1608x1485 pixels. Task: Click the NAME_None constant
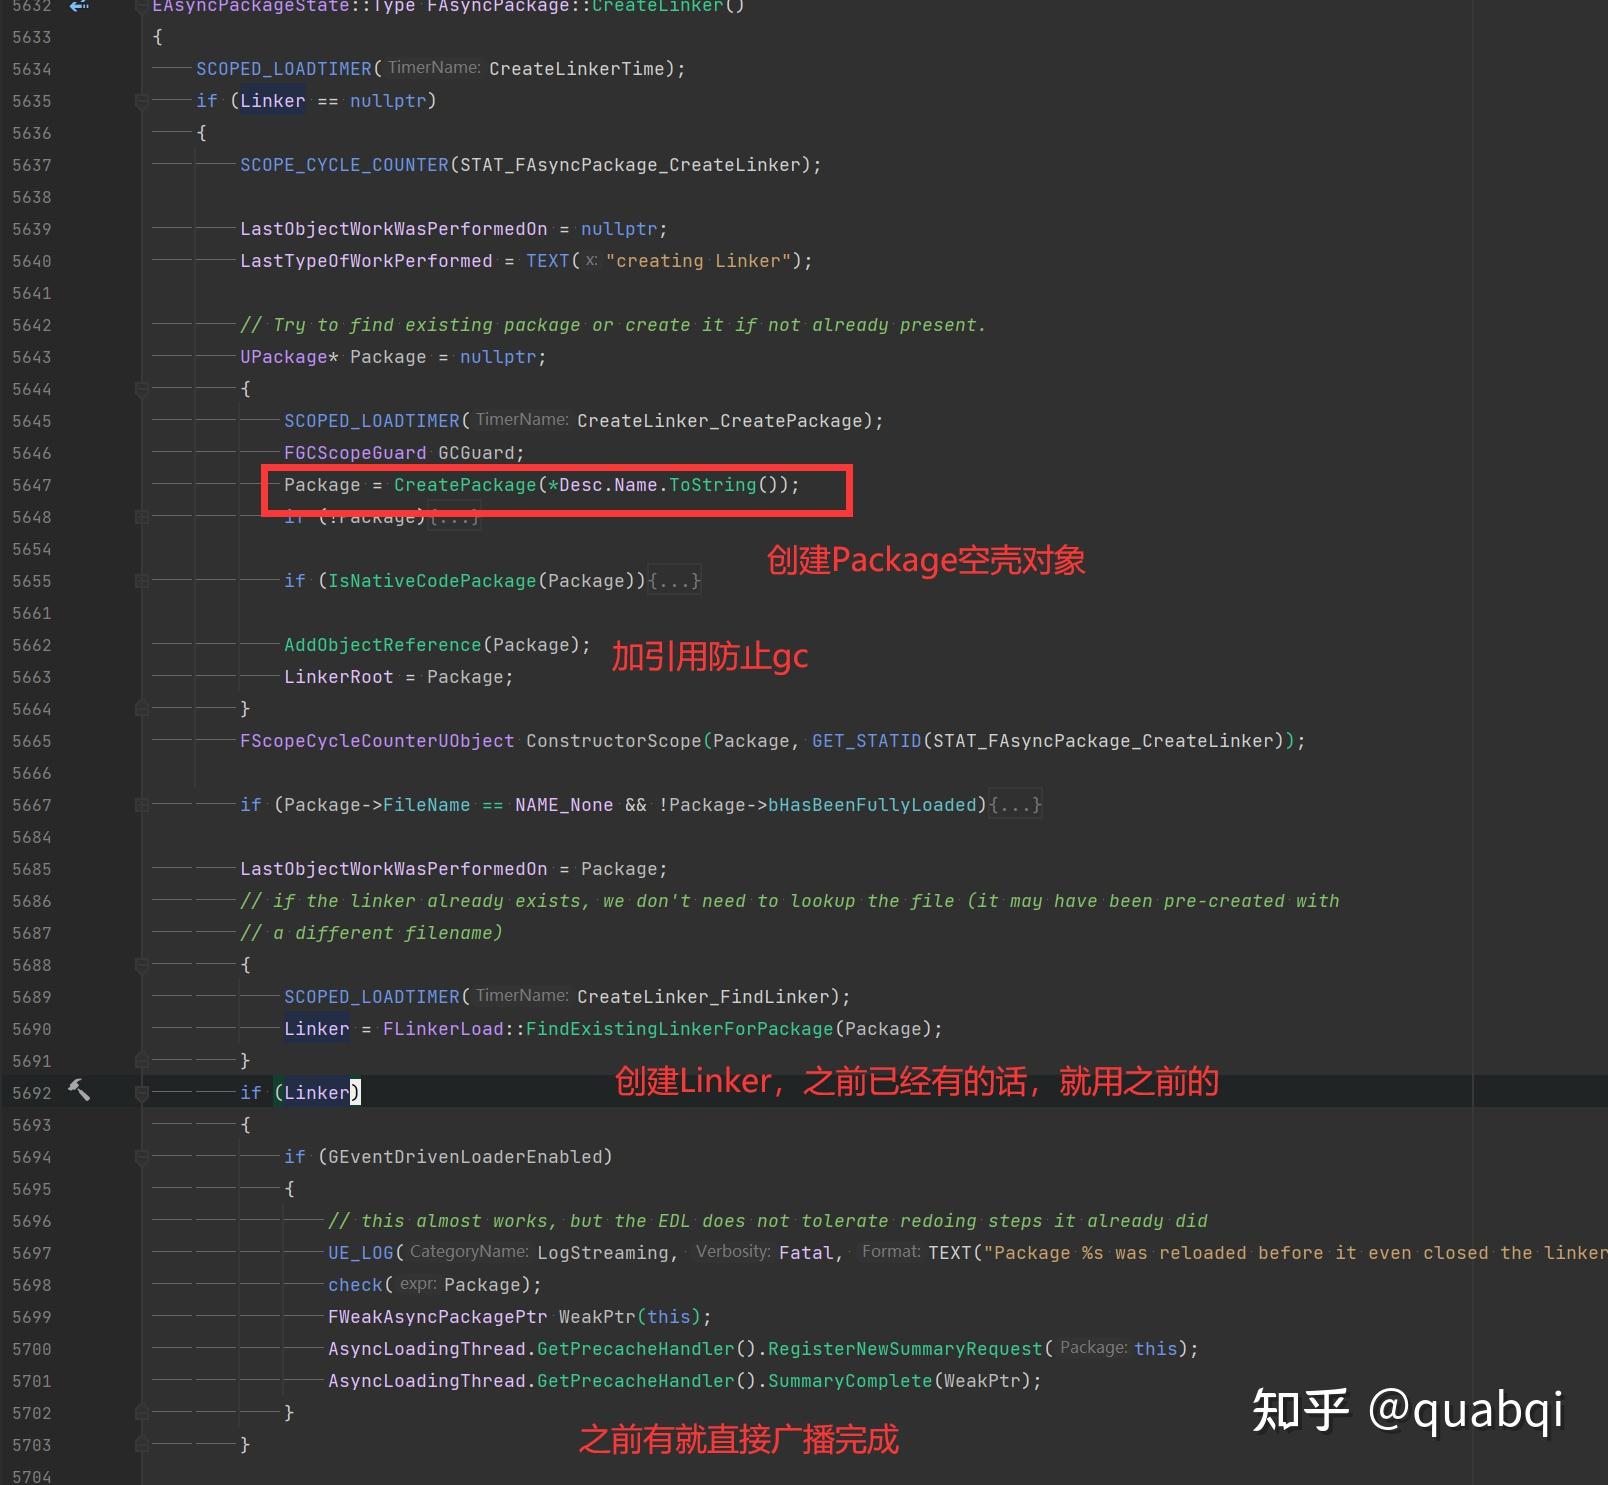[x=564, y=805]
